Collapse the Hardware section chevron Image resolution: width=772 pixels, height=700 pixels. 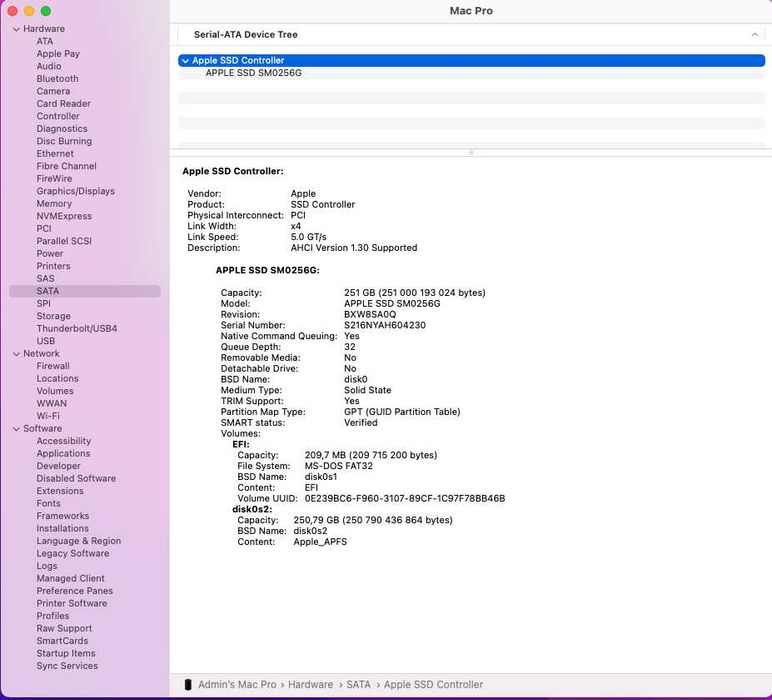click(x=16, y=30)
